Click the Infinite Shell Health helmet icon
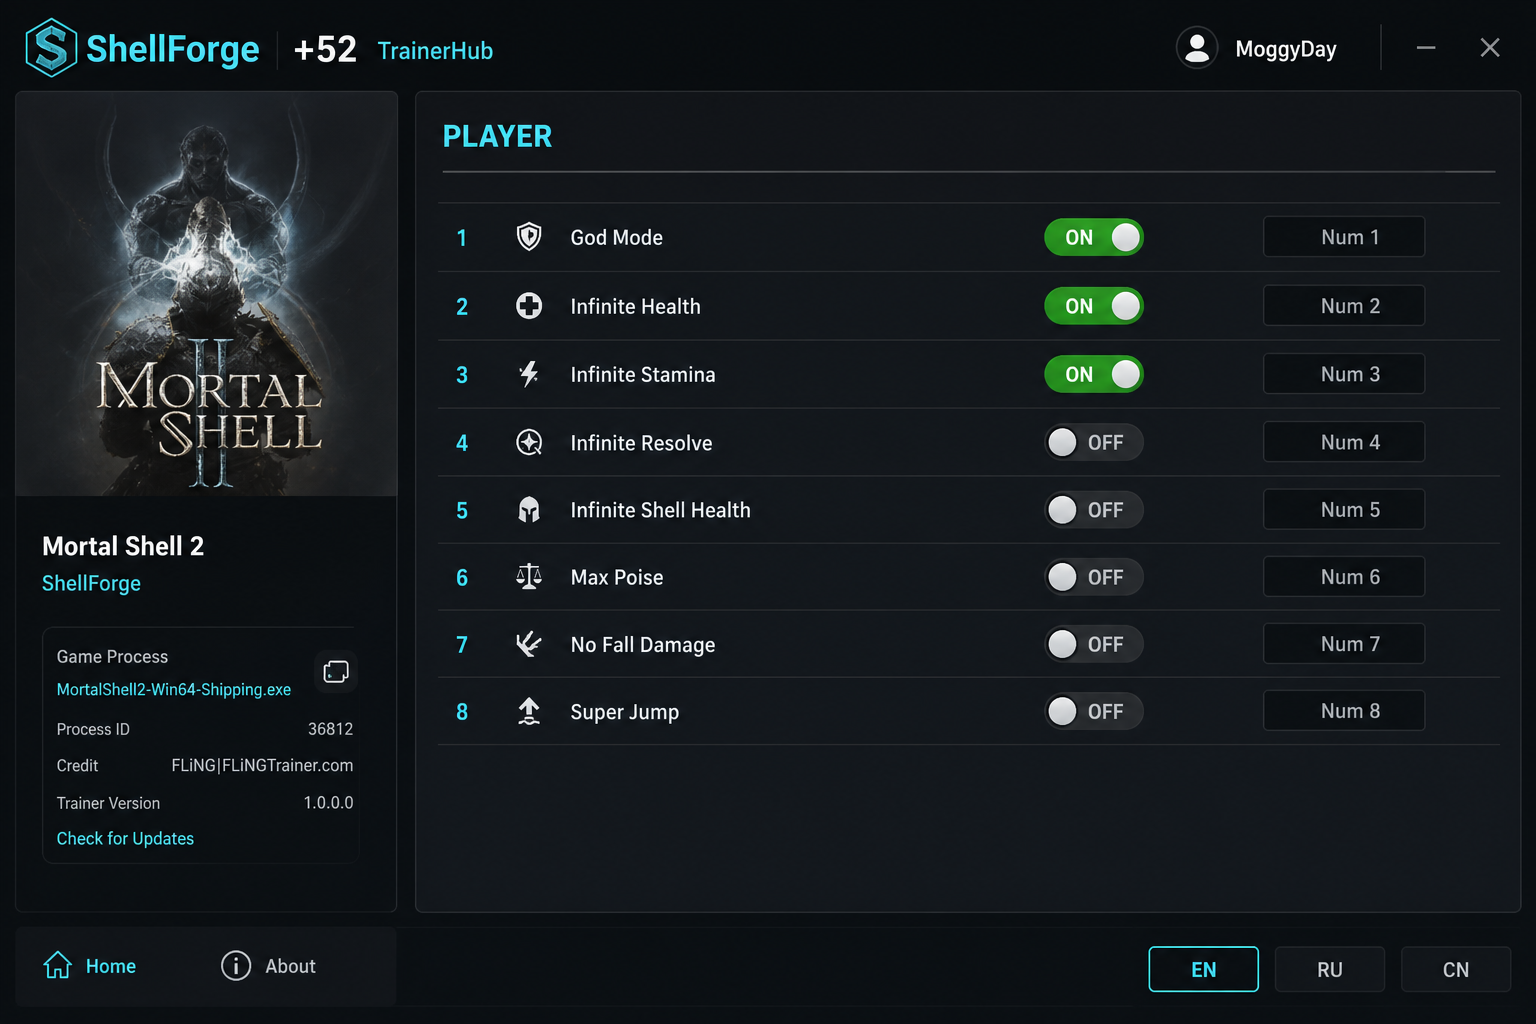Image resolution: width=1536 pixels, height=1024 pixels. [529, 510]
